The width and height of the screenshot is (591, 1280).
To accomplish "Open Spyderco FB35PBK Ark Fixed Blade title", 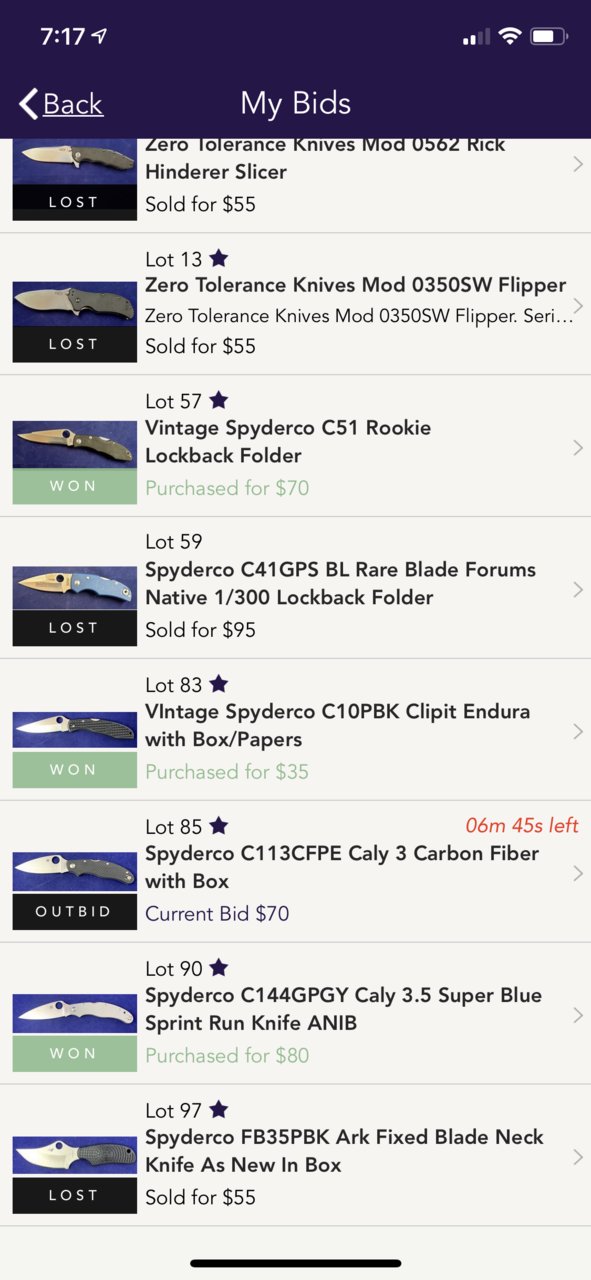I will point(344,1151).
